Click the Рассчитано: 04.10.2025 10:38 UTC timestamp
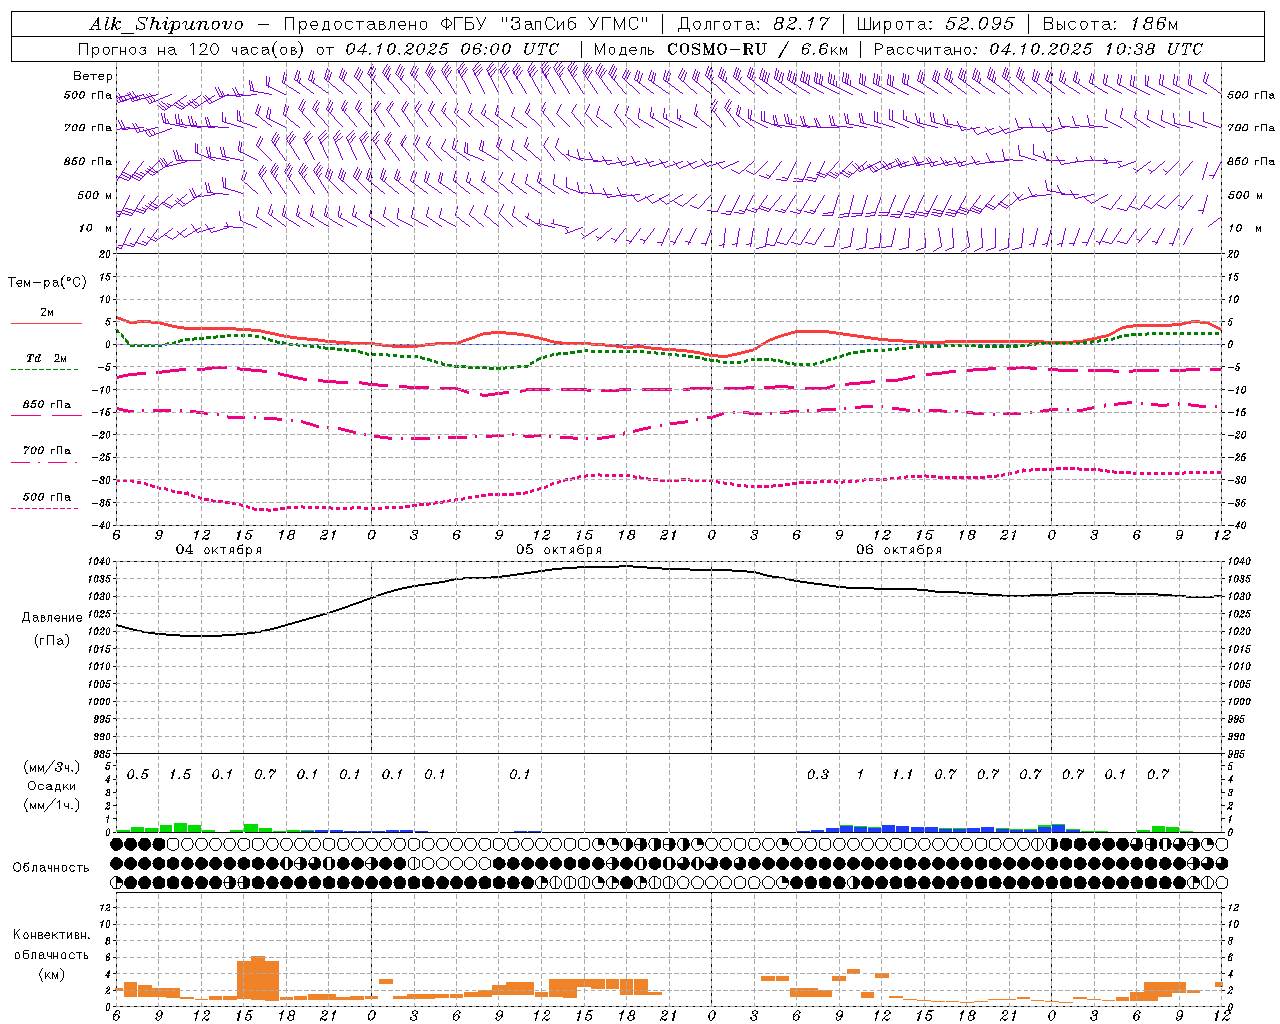 pos(1038,49)
